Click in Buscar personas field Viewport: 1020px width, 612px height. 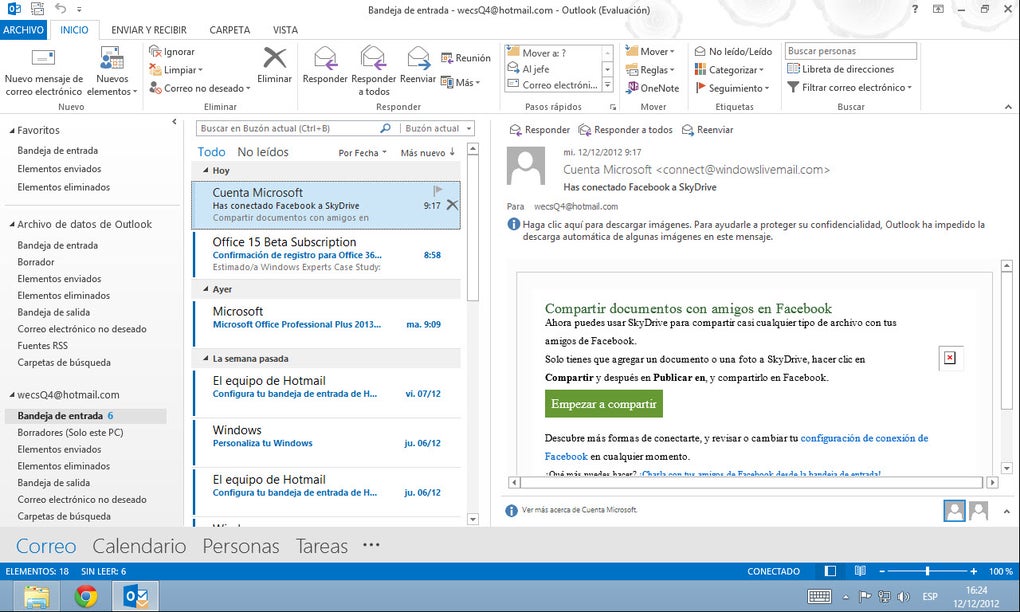pyautogui.click(x=851, y=51)
